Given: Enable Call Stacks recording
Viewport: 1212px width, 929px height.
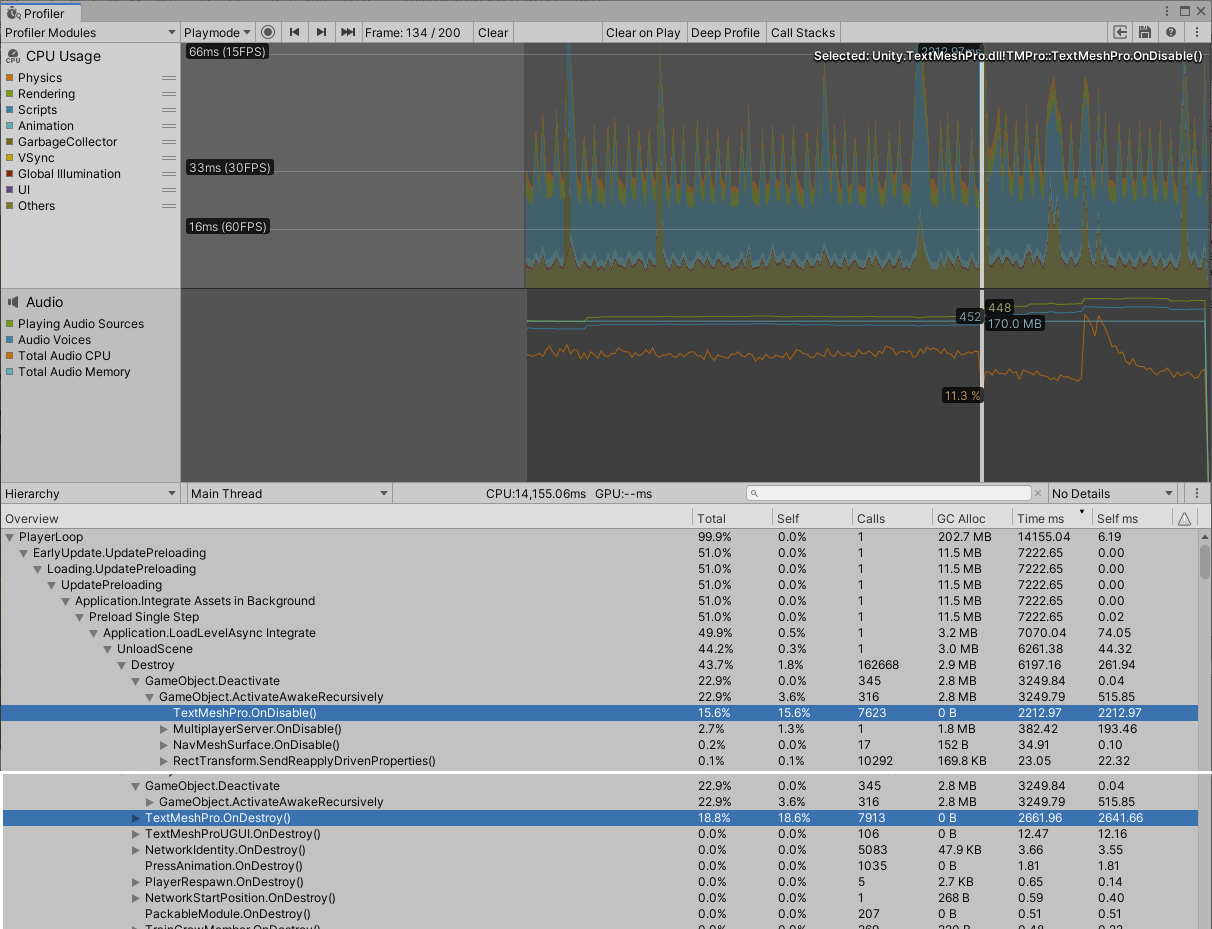Looking at the screenshot, I should (803, 32).
